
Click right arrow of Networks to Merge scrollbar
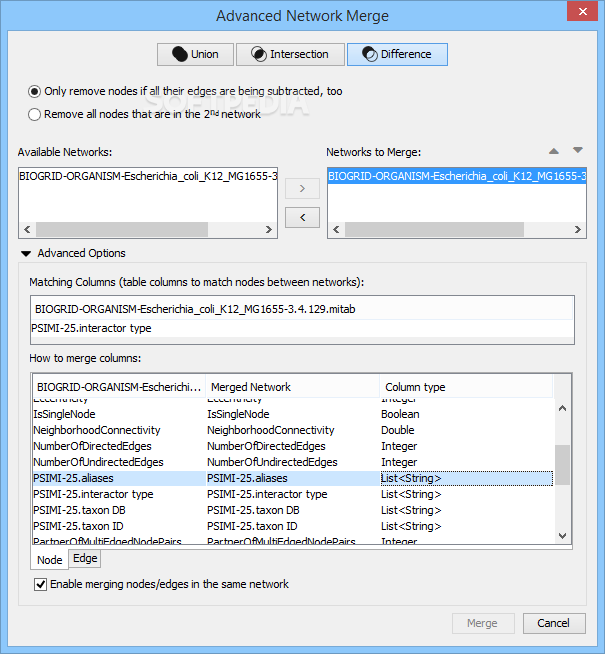[577, 229]
